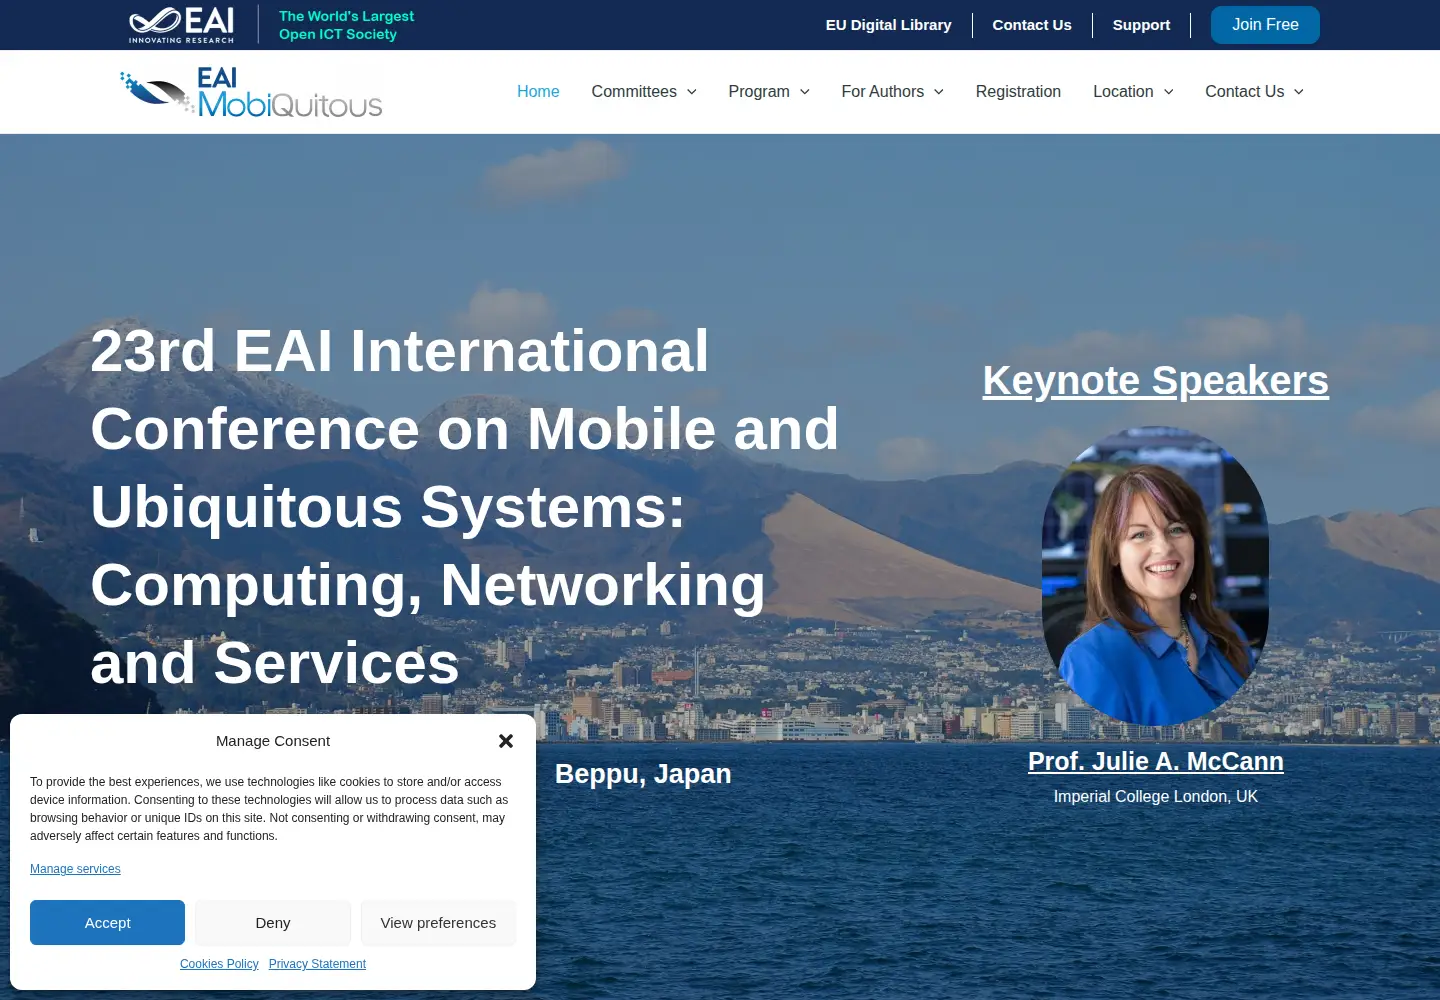The height and width of the screenshot is (1000, 1440).
Task: Deny cookies in consent dialog
Action: [273, 923]
